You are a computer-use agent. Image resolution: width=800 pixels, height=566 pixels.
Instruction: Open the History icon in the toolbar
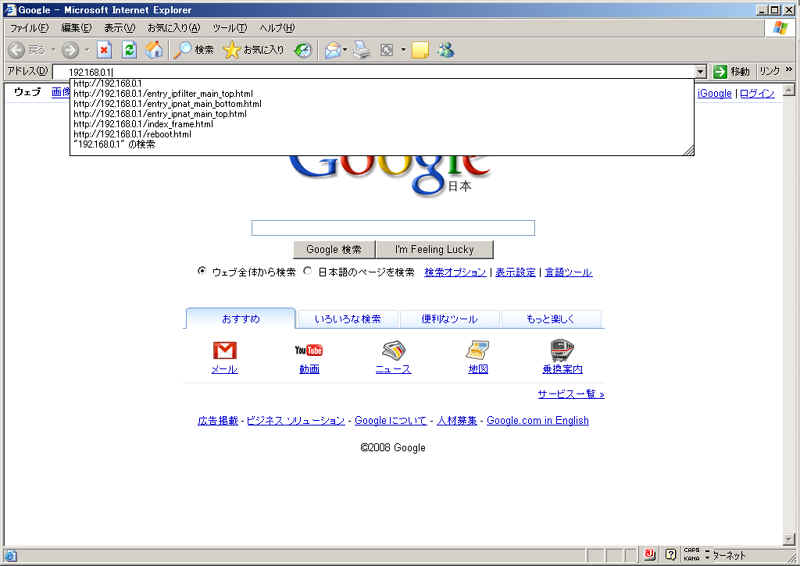pyautogui.click(x=303, y=50)
